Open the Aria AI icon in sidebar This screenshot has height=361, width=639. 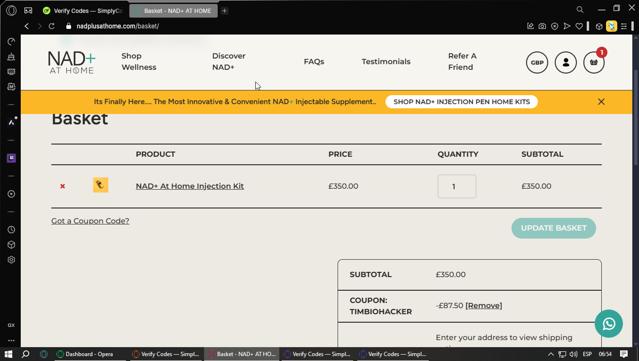(11, 121)
